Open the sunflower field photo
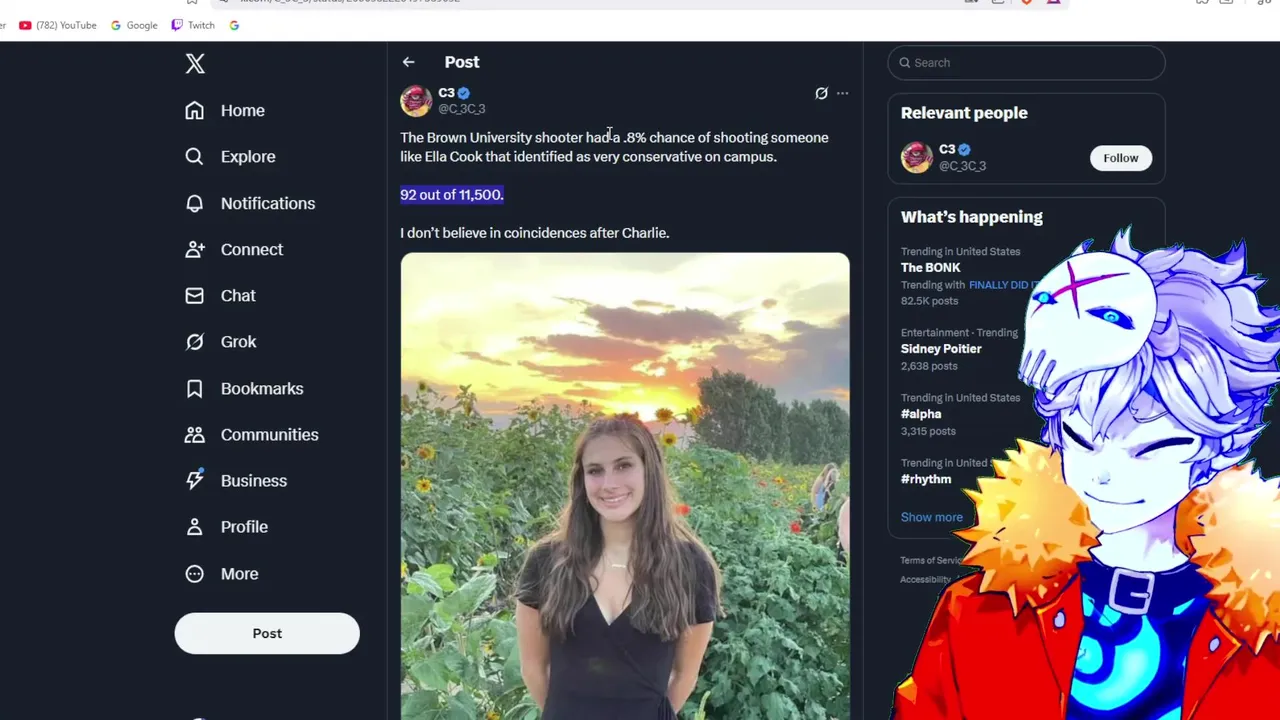 pyautogui.click(x=625, y=486)
